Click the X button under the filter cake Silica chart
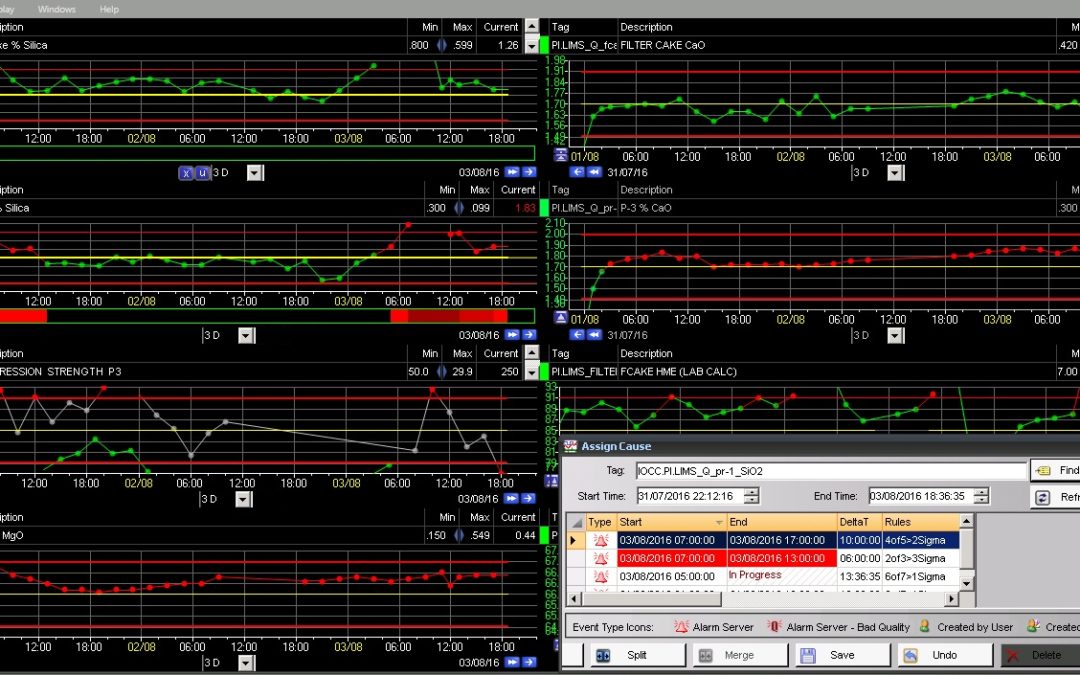The width and height of the screenshot is (1080, 675). pos(186,173)
